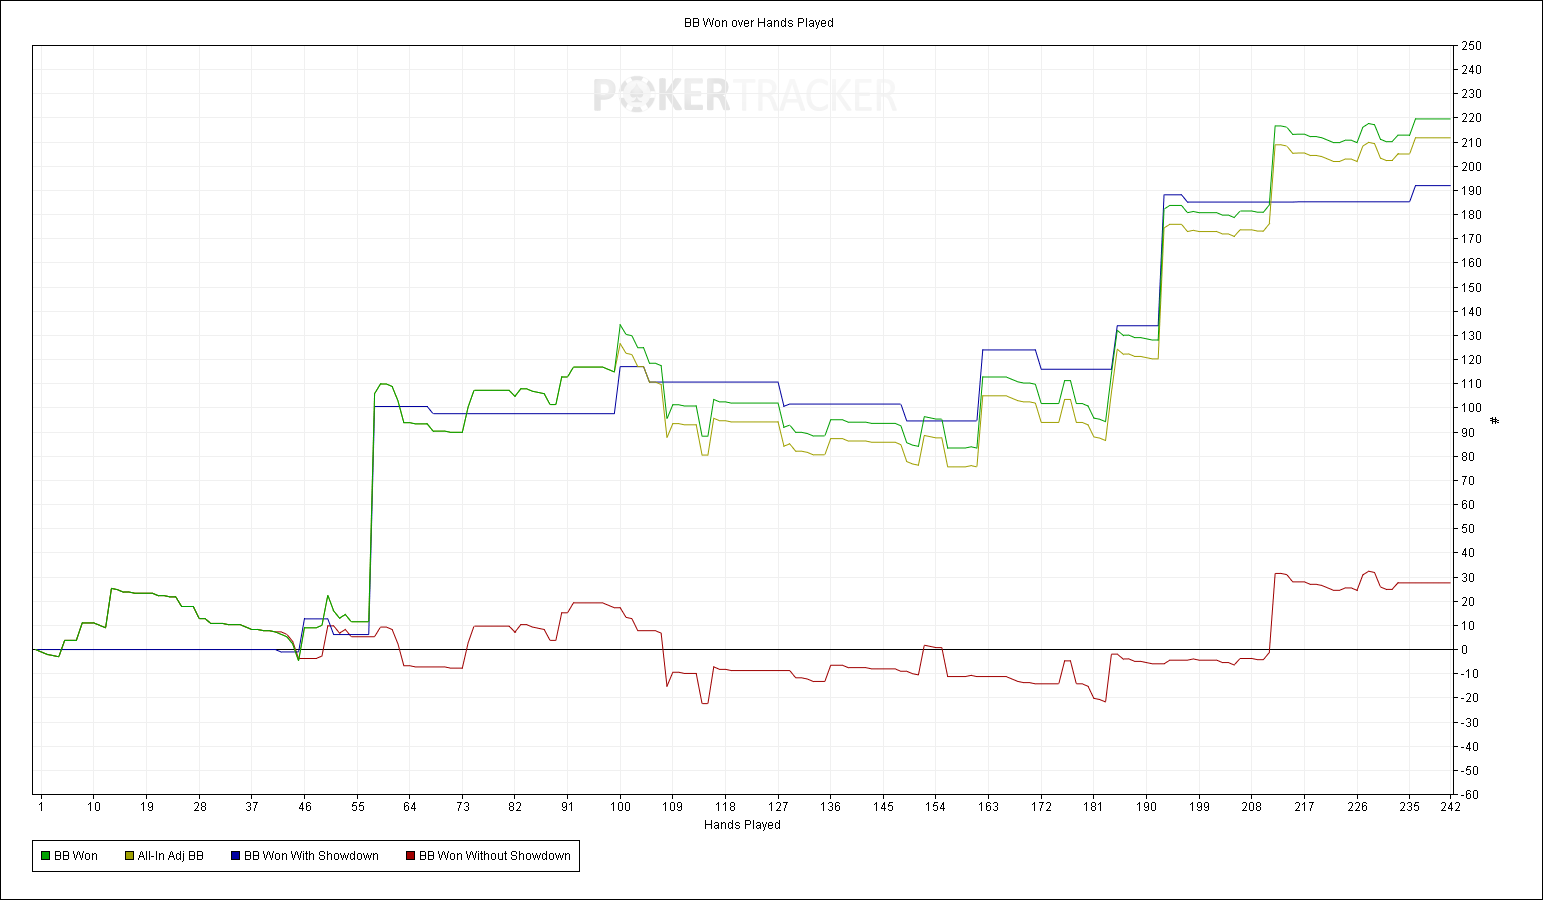Screen dimensions: 1543x900
Task: Select BB Won Without Showdown legend label
Action: pos(495,856)
